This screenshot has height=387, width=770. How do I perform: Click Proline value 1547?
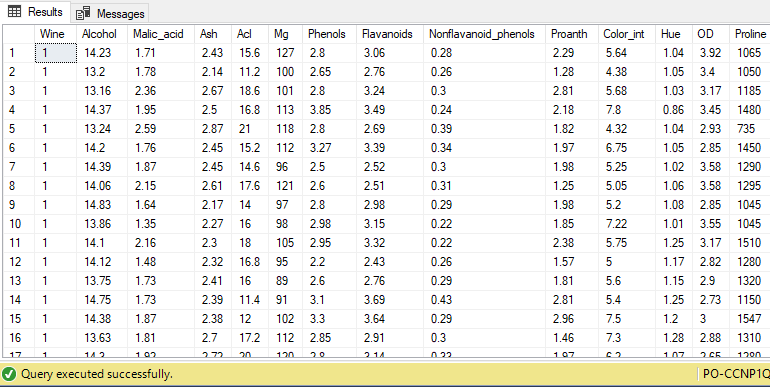pos(749,318)
